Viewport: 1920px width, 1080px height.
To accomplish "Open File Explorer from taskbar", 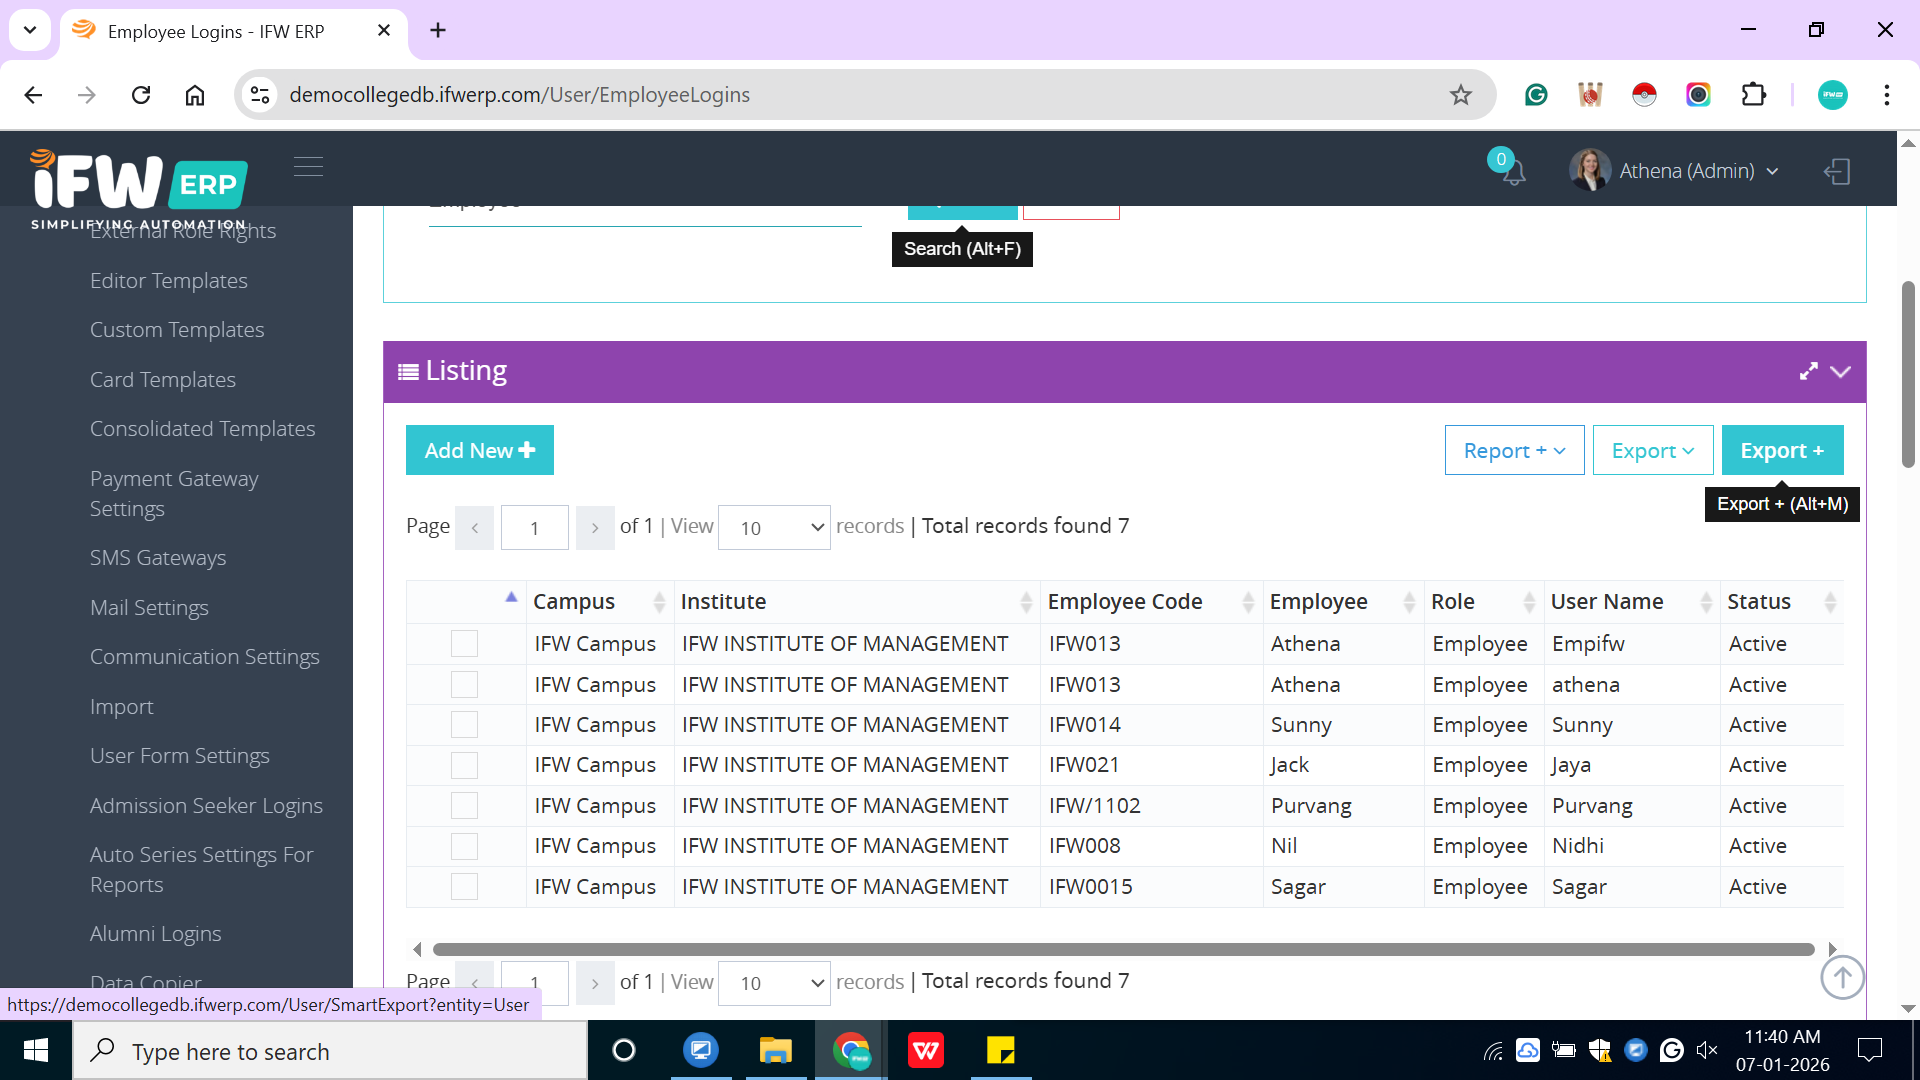I will click(x=775, y=1051).
